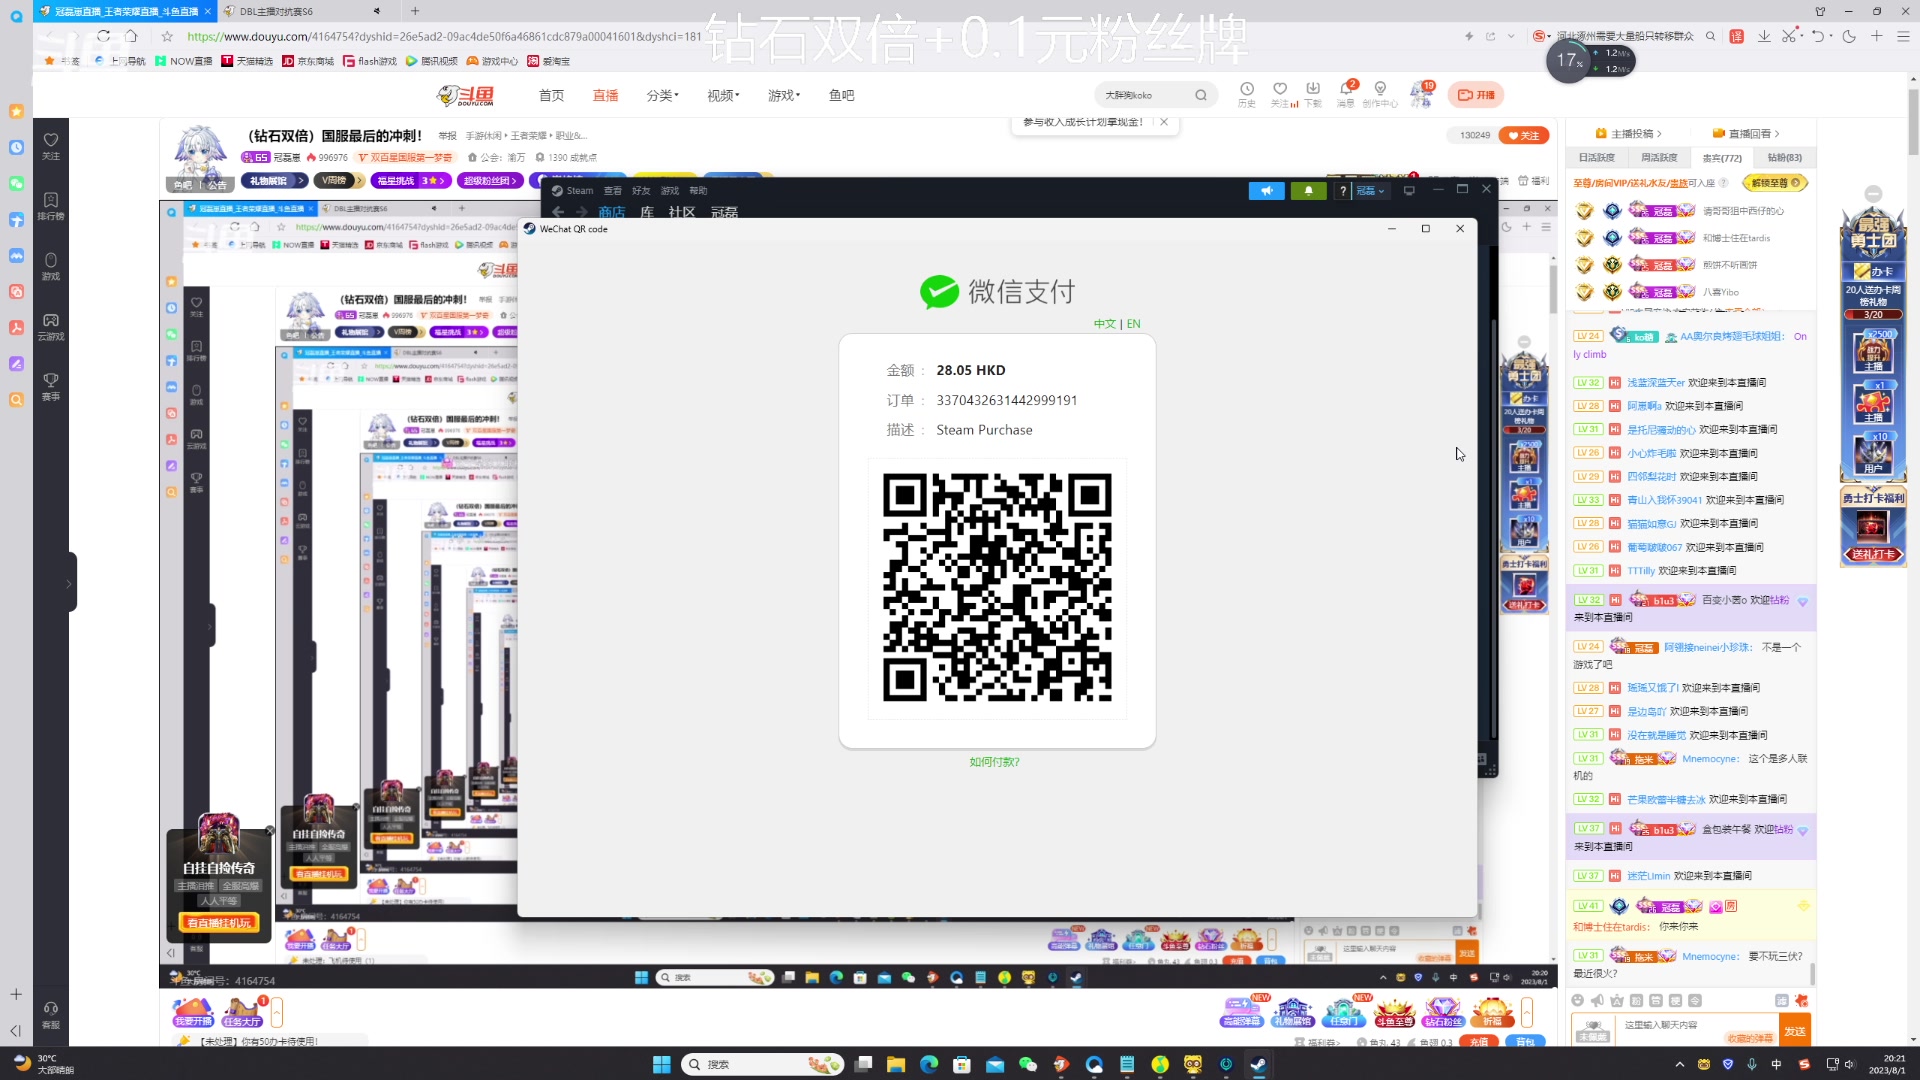Image resolution: width=1920 pixels, height=1080 pixels.
Task: Open 创作中心 lightbulb icon
Action: [1380, 94]
